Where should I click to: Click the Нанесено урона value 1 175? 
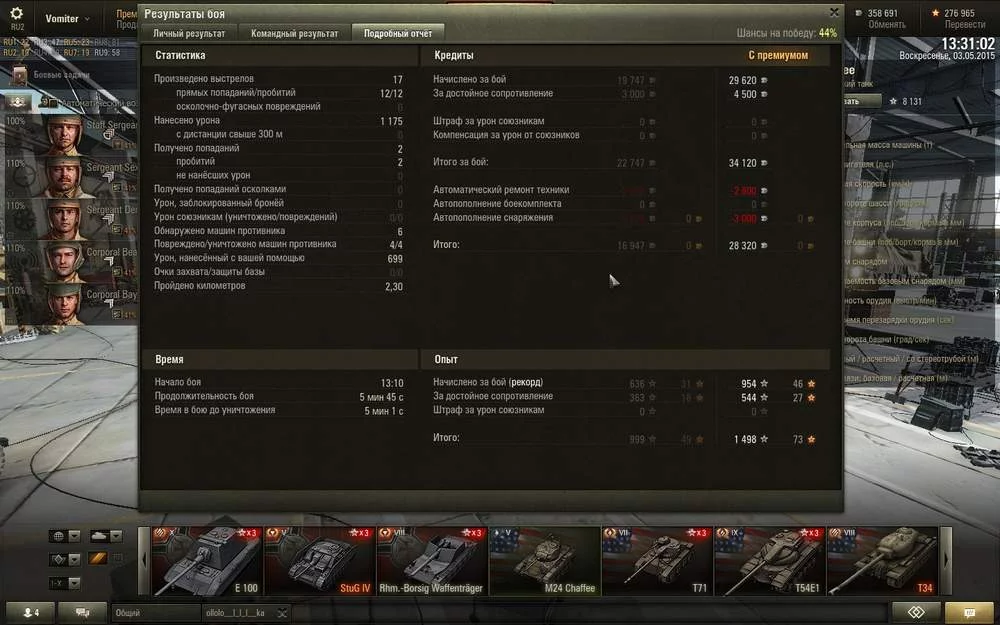click(391, 121)
